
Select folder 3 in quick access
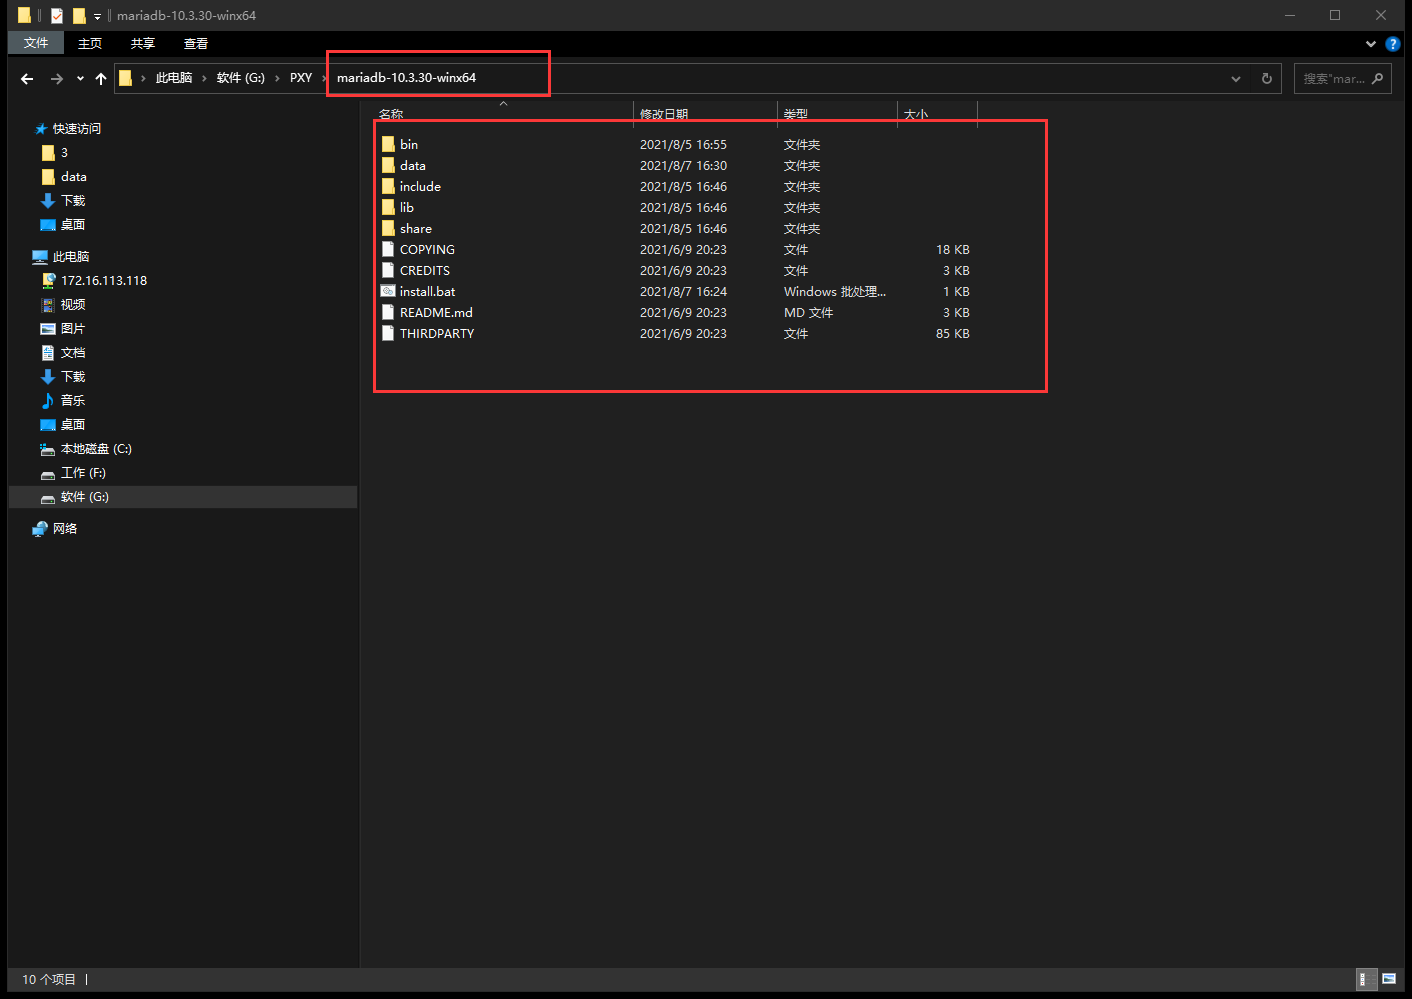point(64,152)
